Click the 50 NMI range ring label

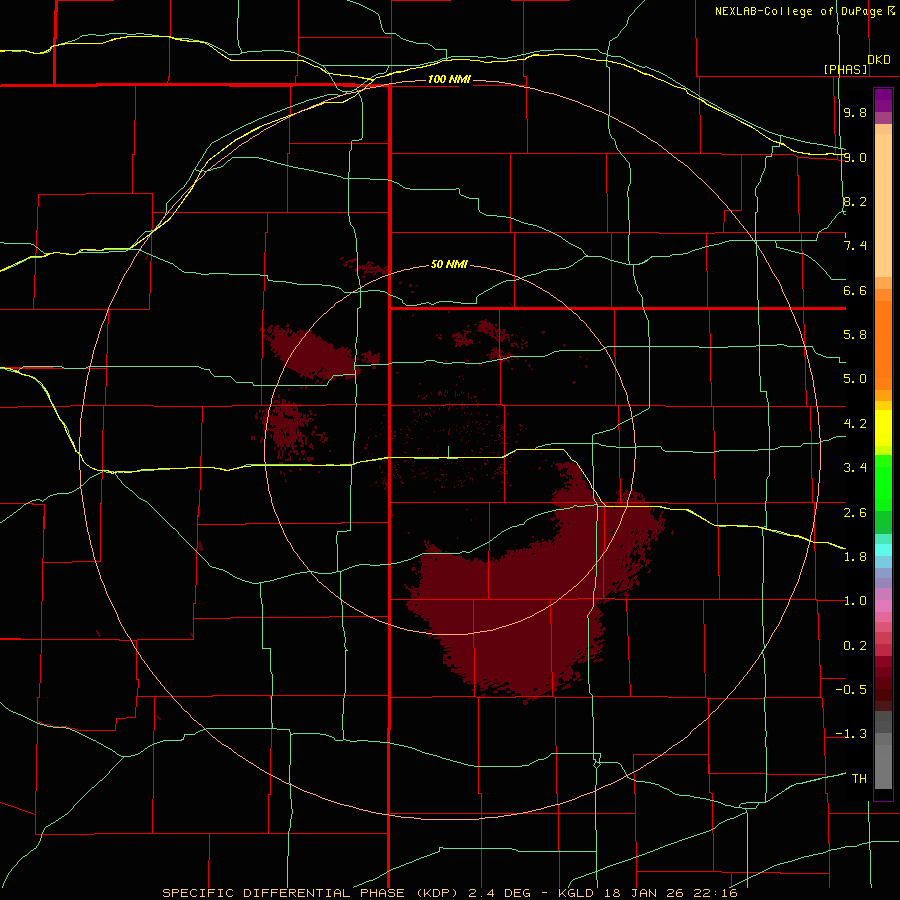pyautogui.click(x=449, y=264)
